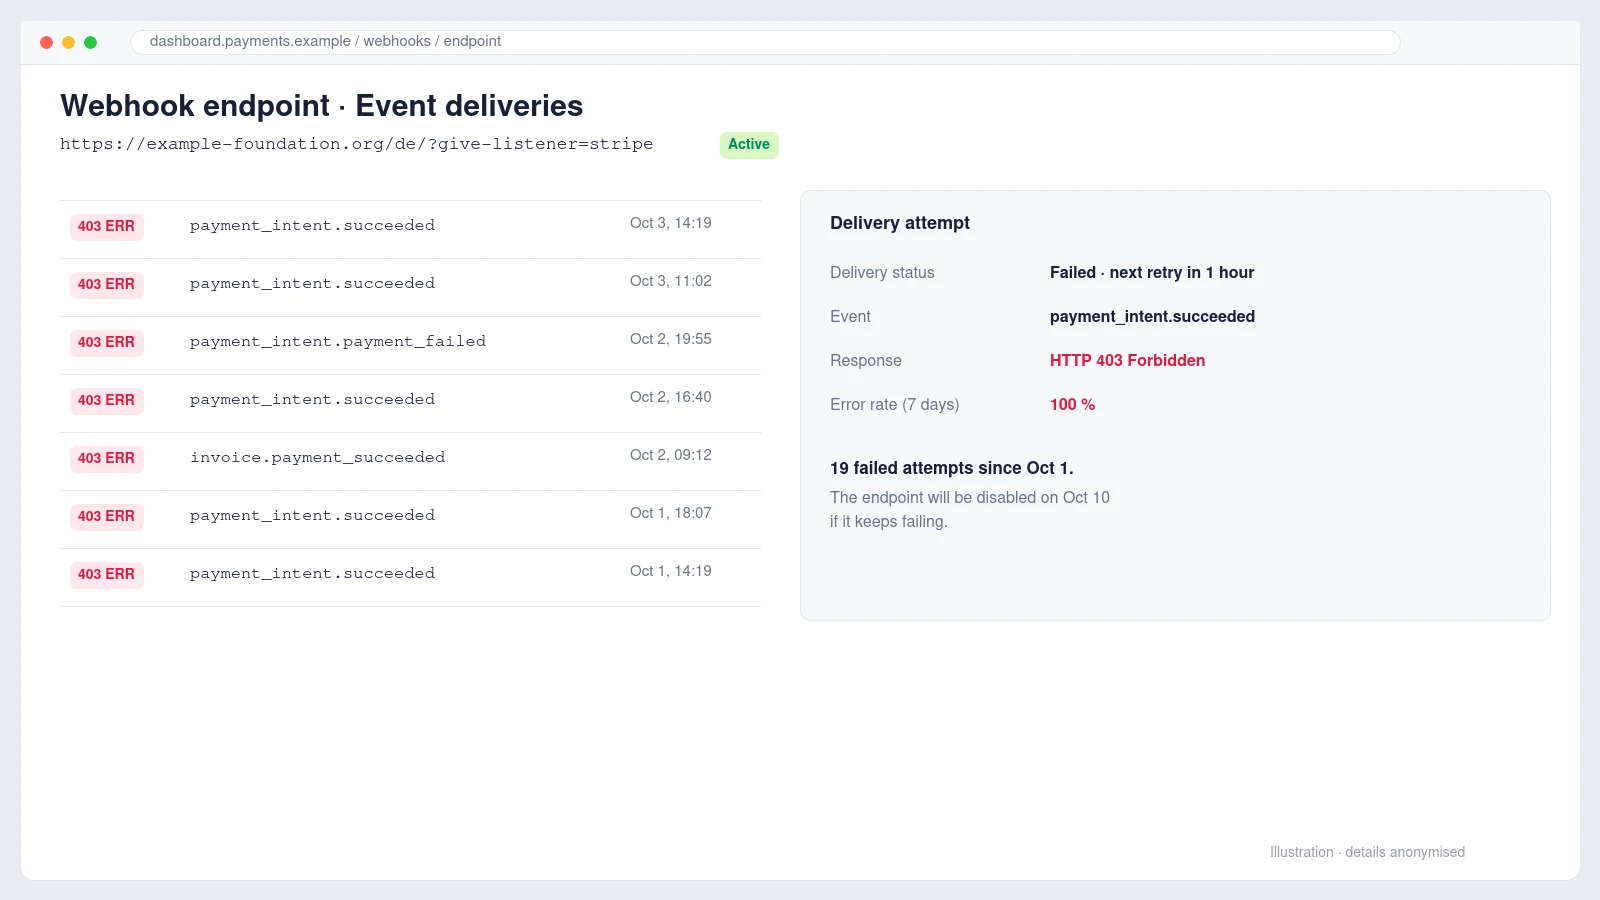
Task: Click the 403 ERR badge for Oct 1, 14:19
Action: tap(107, 575)
